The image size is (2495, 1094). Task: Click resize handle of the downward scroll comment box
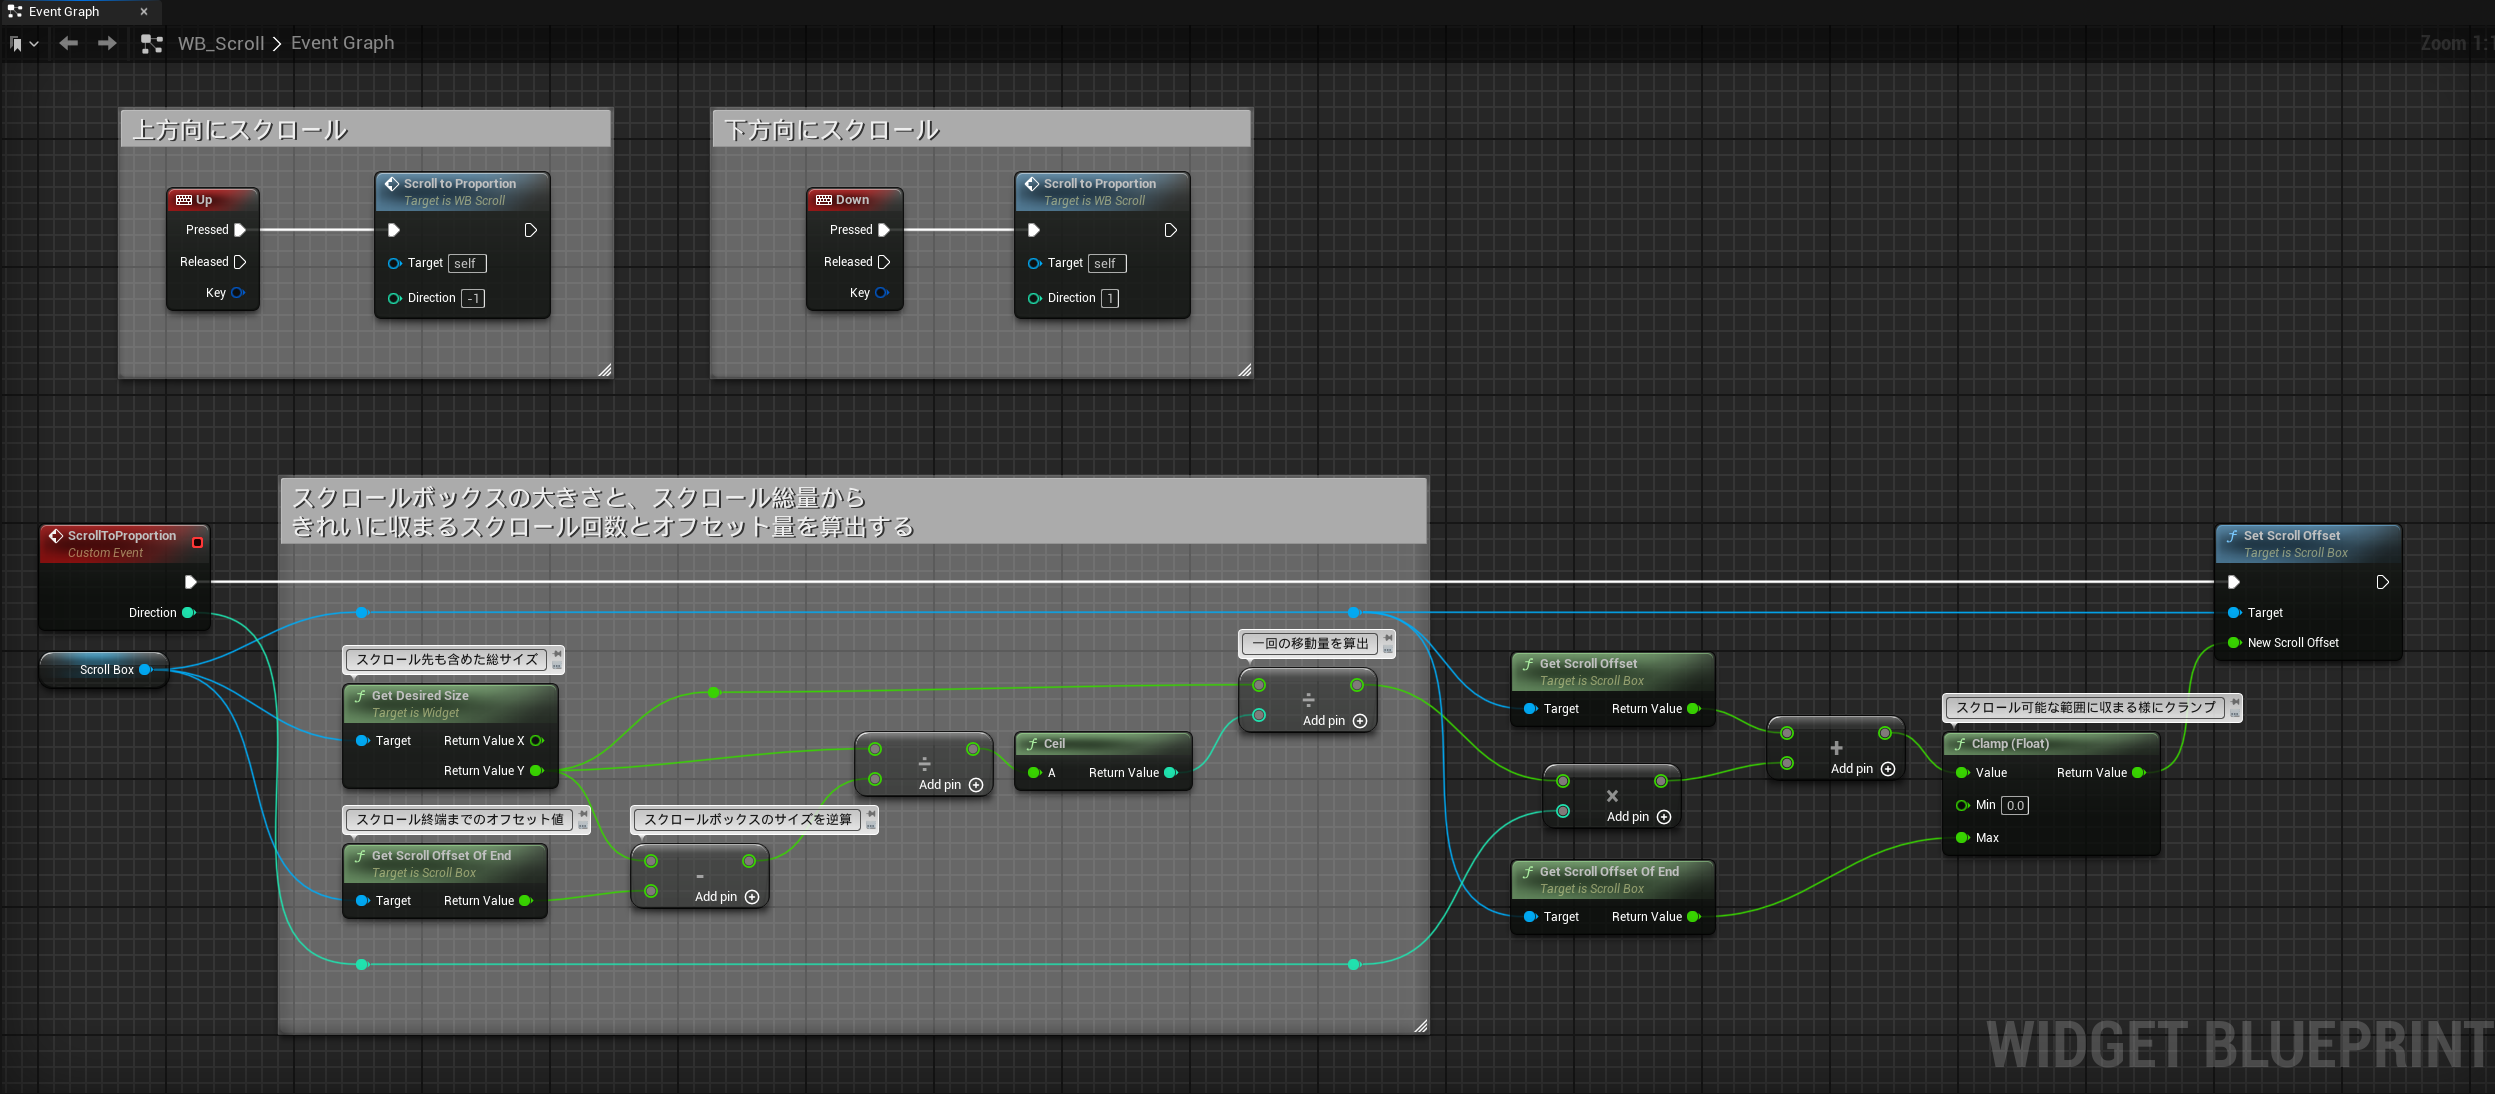click(1244, 370)
